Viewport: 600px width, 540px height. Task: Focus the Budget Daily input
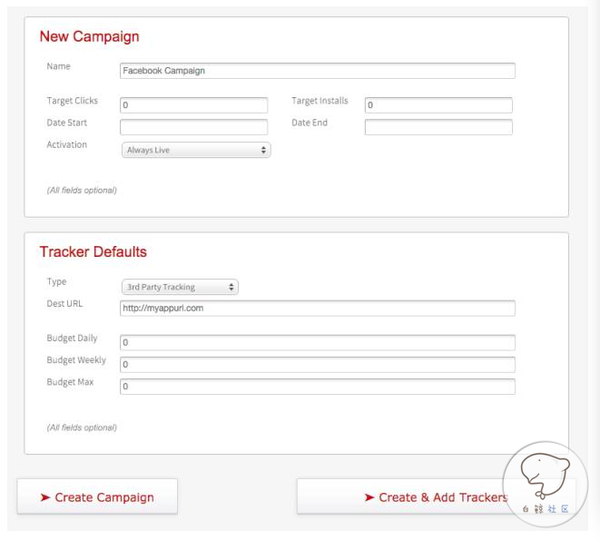(317, 342)
